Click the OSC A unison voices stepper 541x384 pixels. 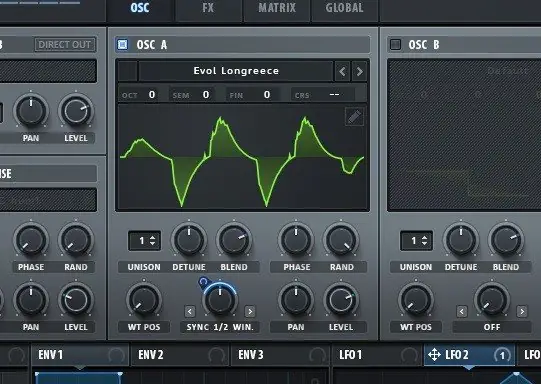[x=145, y=240]
